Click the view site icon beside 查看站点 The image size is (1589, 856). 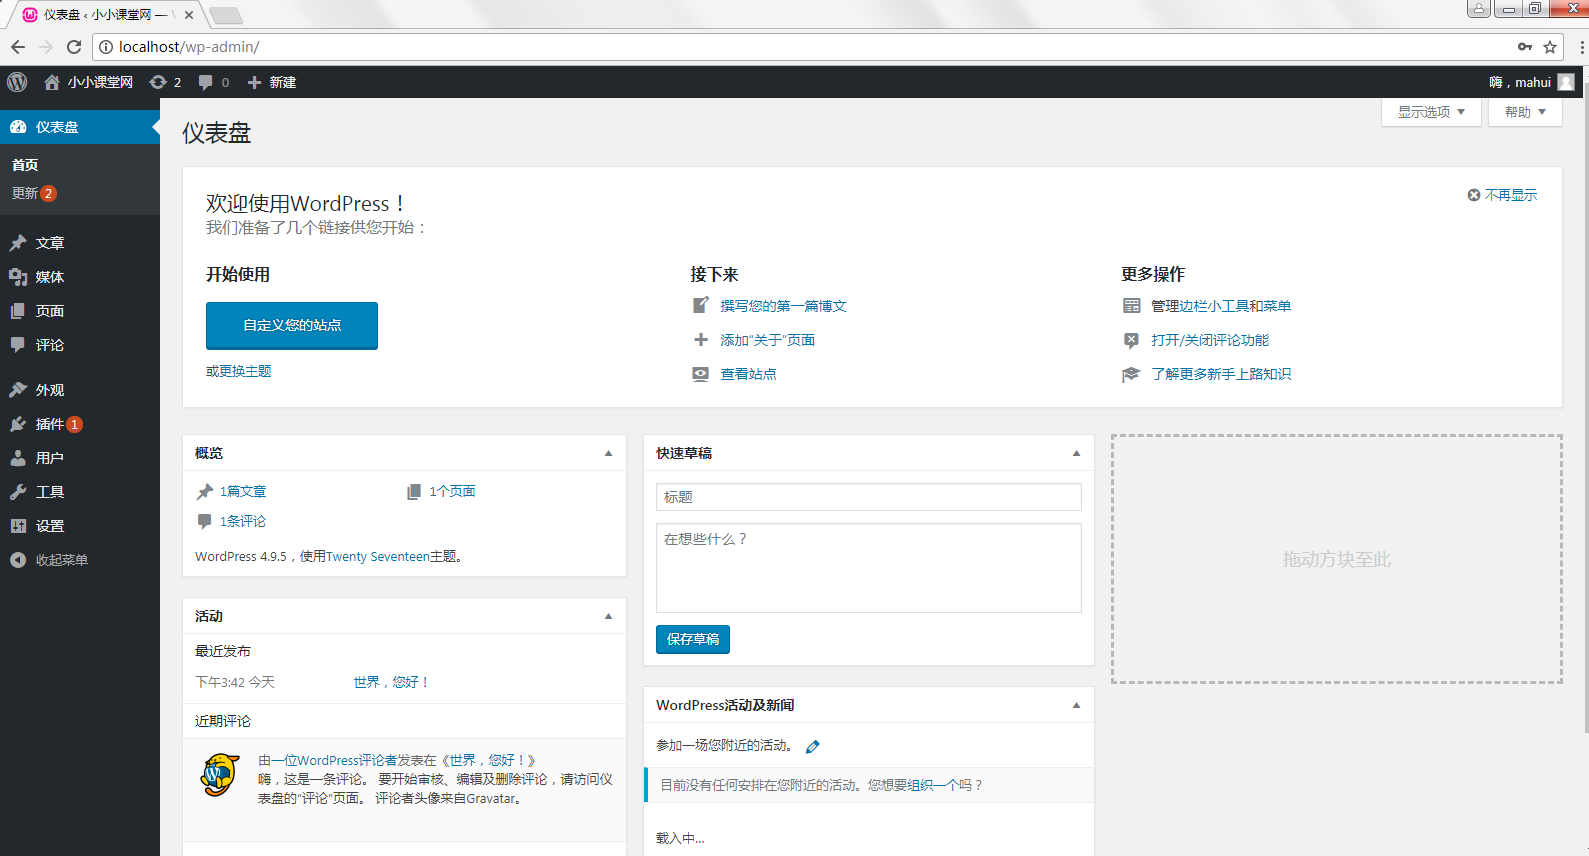click(x=701, y=374)
